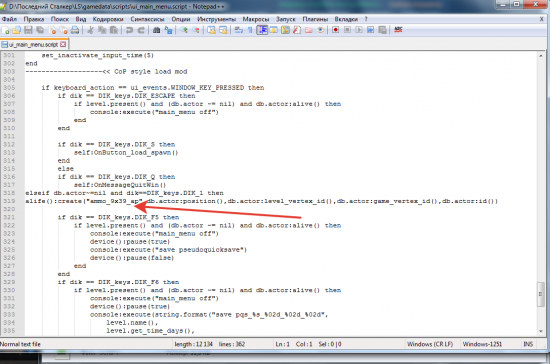This screenshot has width=550, height=364.
Task: Toggle the highlighted indent guide button
Action: [262, 30]
